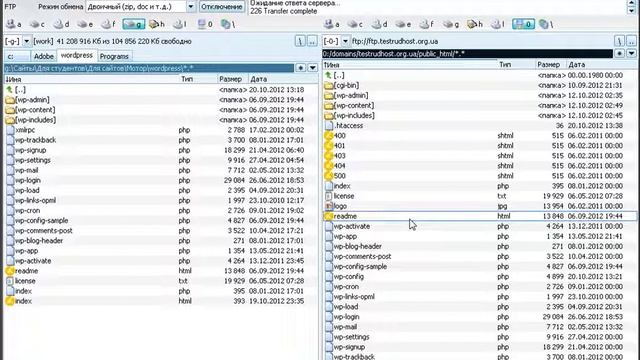Select drive i in right panel drive bar
Viewport: 640px width, 360px height.
tap(498, 24)
